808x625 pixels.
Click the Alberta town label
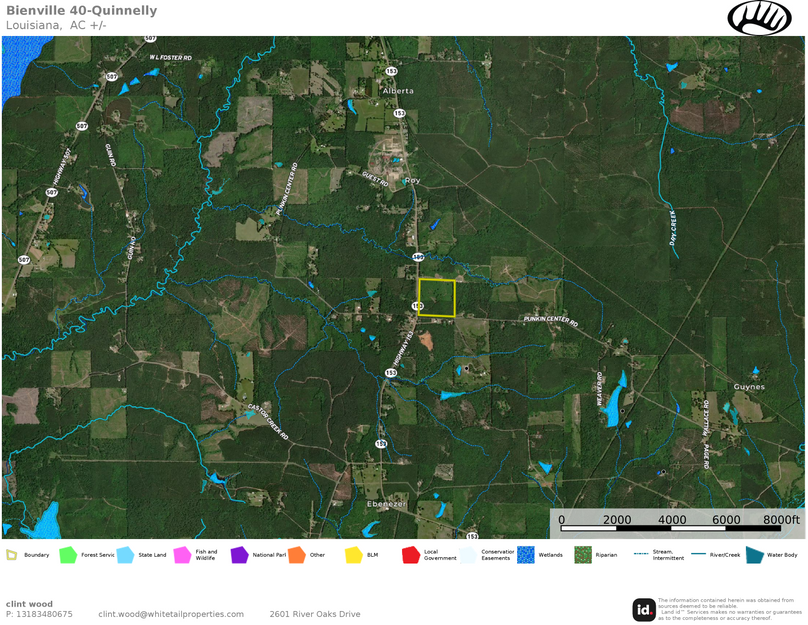tap(397, 91)
